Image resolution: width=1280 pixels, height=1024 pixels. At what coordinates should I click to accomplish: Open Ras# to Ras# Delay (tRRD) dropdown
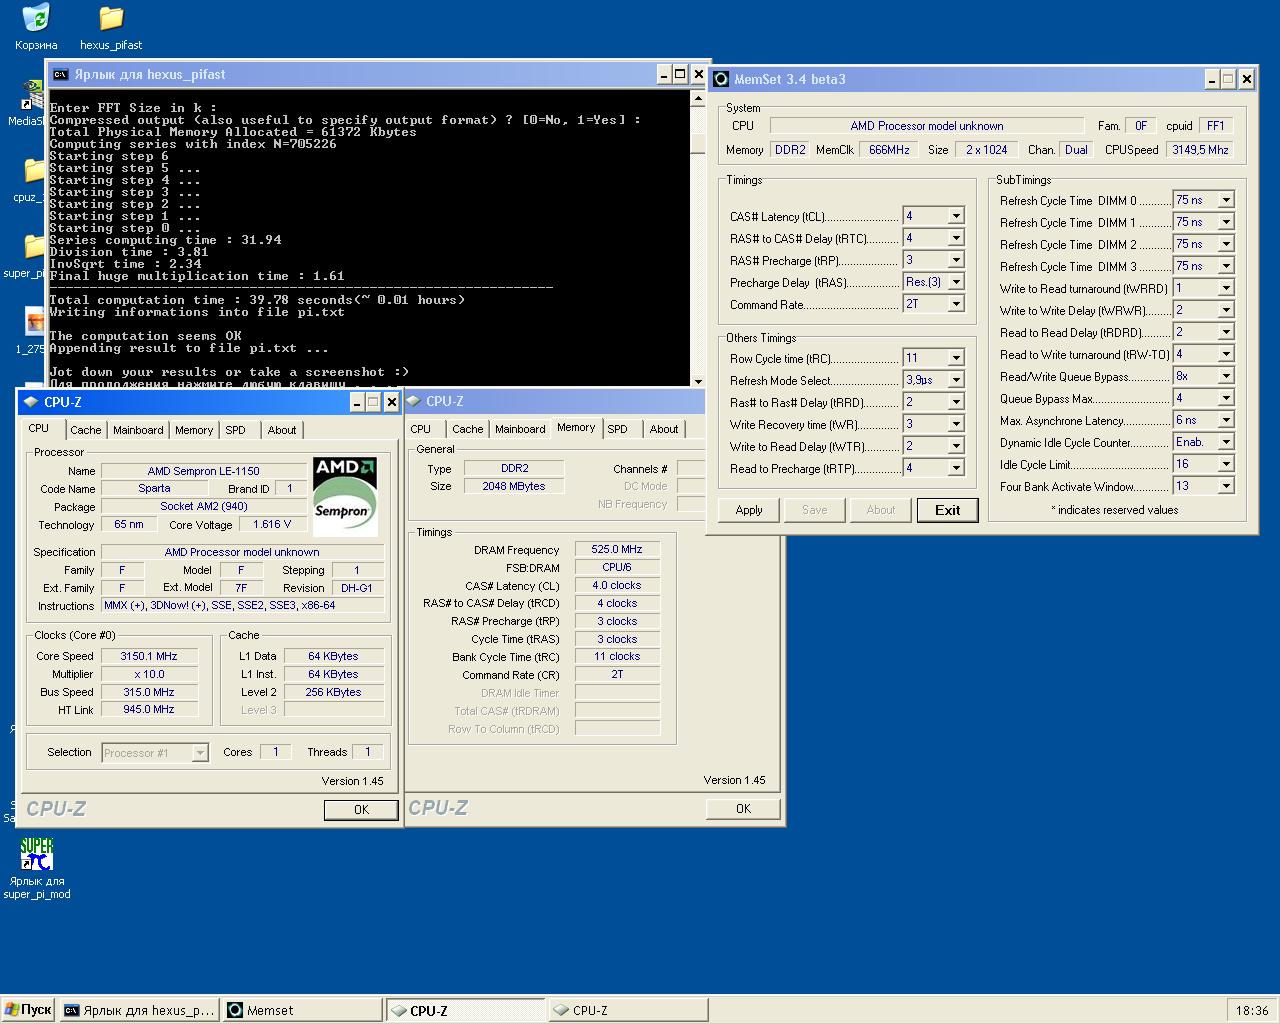point(956,402)
